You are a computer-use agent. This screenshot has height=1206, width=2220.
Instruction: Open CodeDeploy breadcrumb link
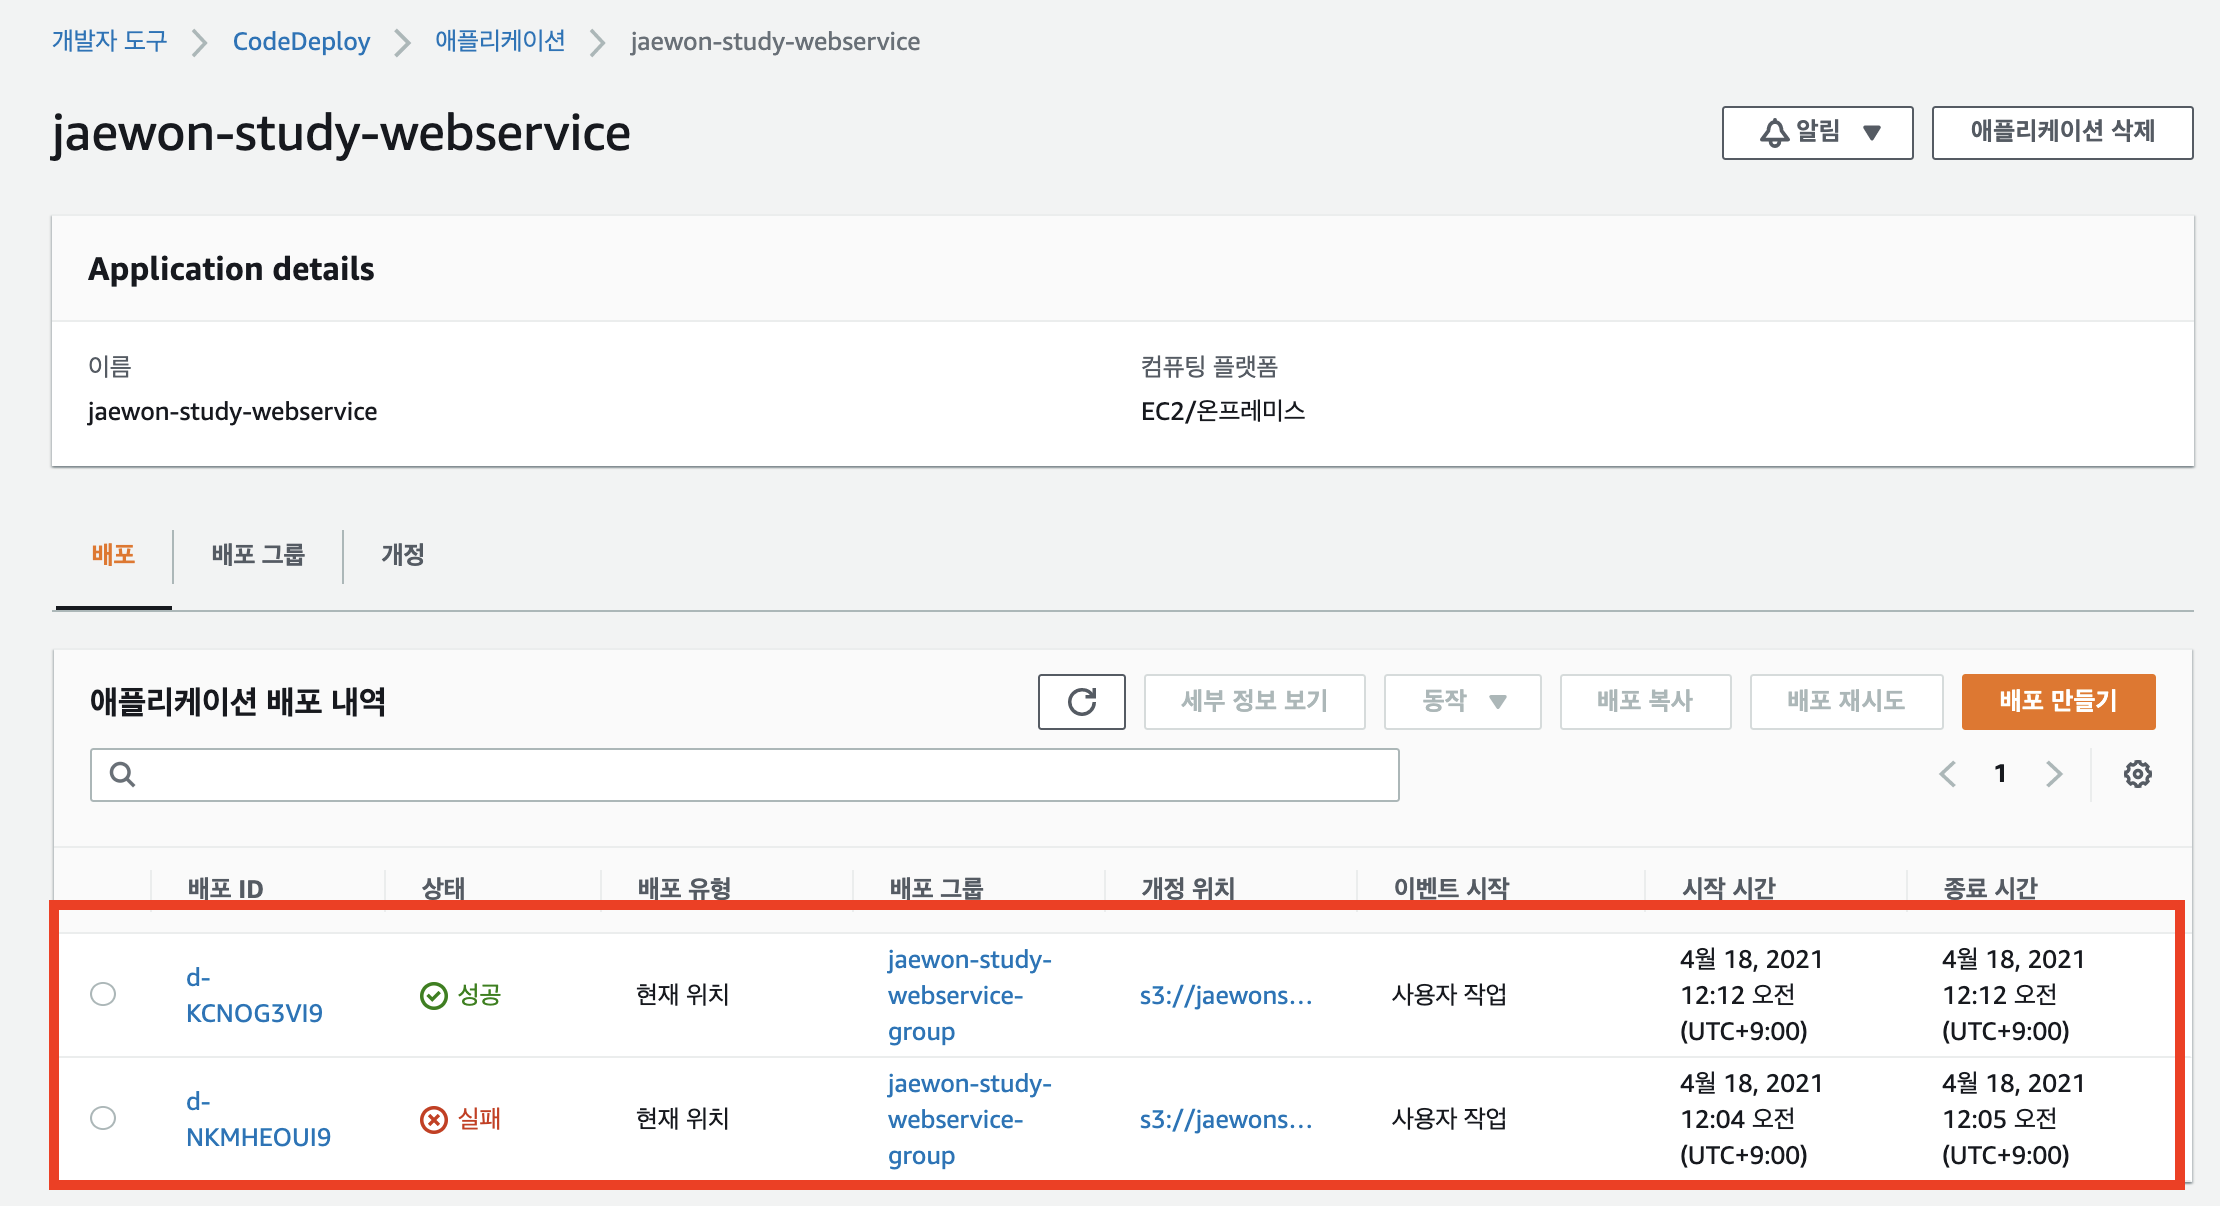point(301,41)
